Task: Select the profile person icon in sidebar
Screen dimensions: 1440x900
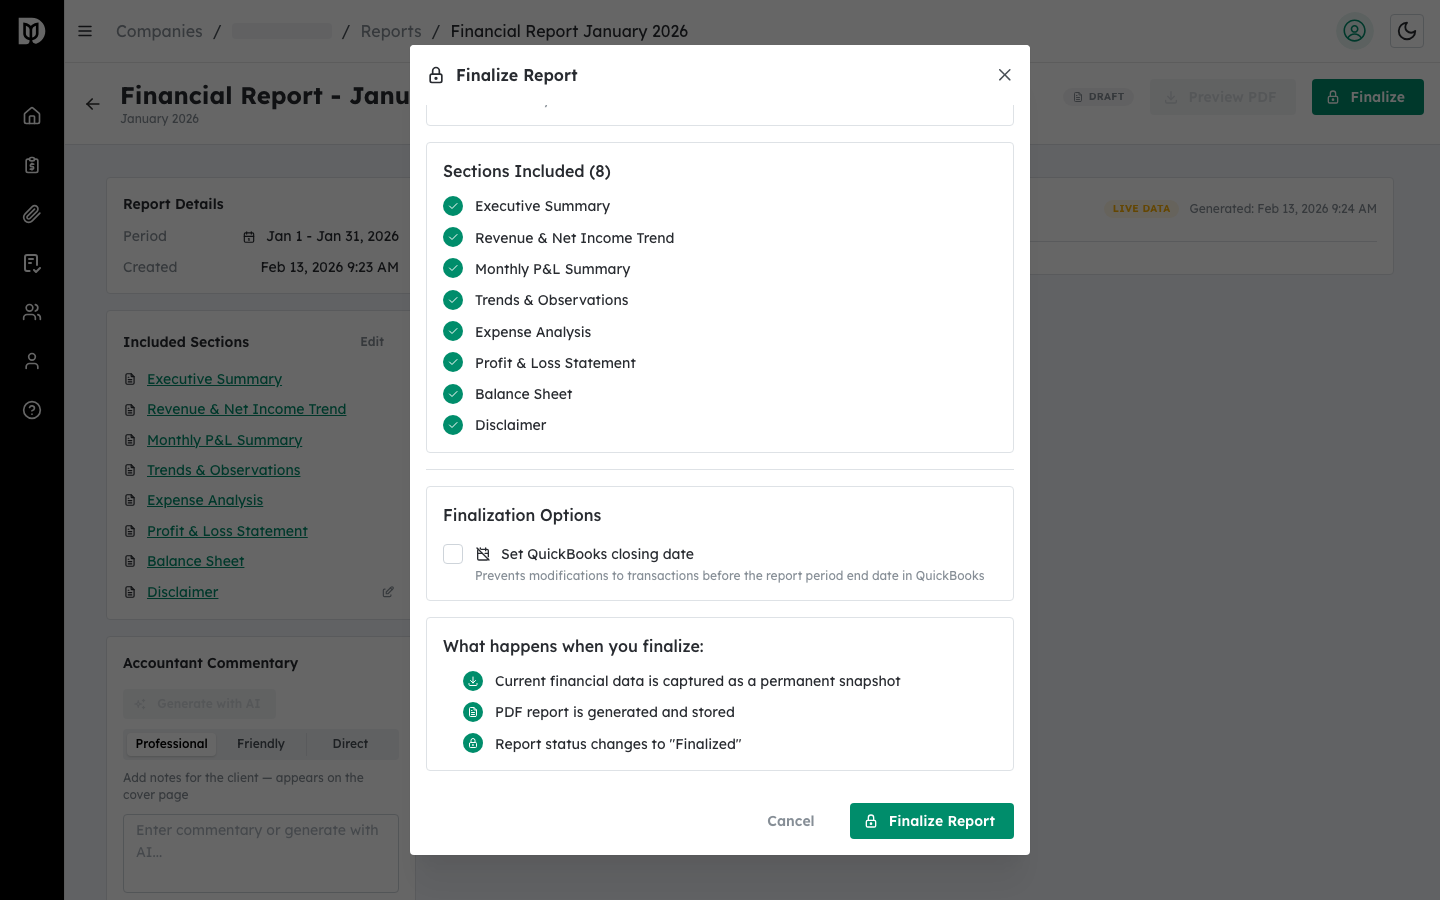Action: coord(32,360)
